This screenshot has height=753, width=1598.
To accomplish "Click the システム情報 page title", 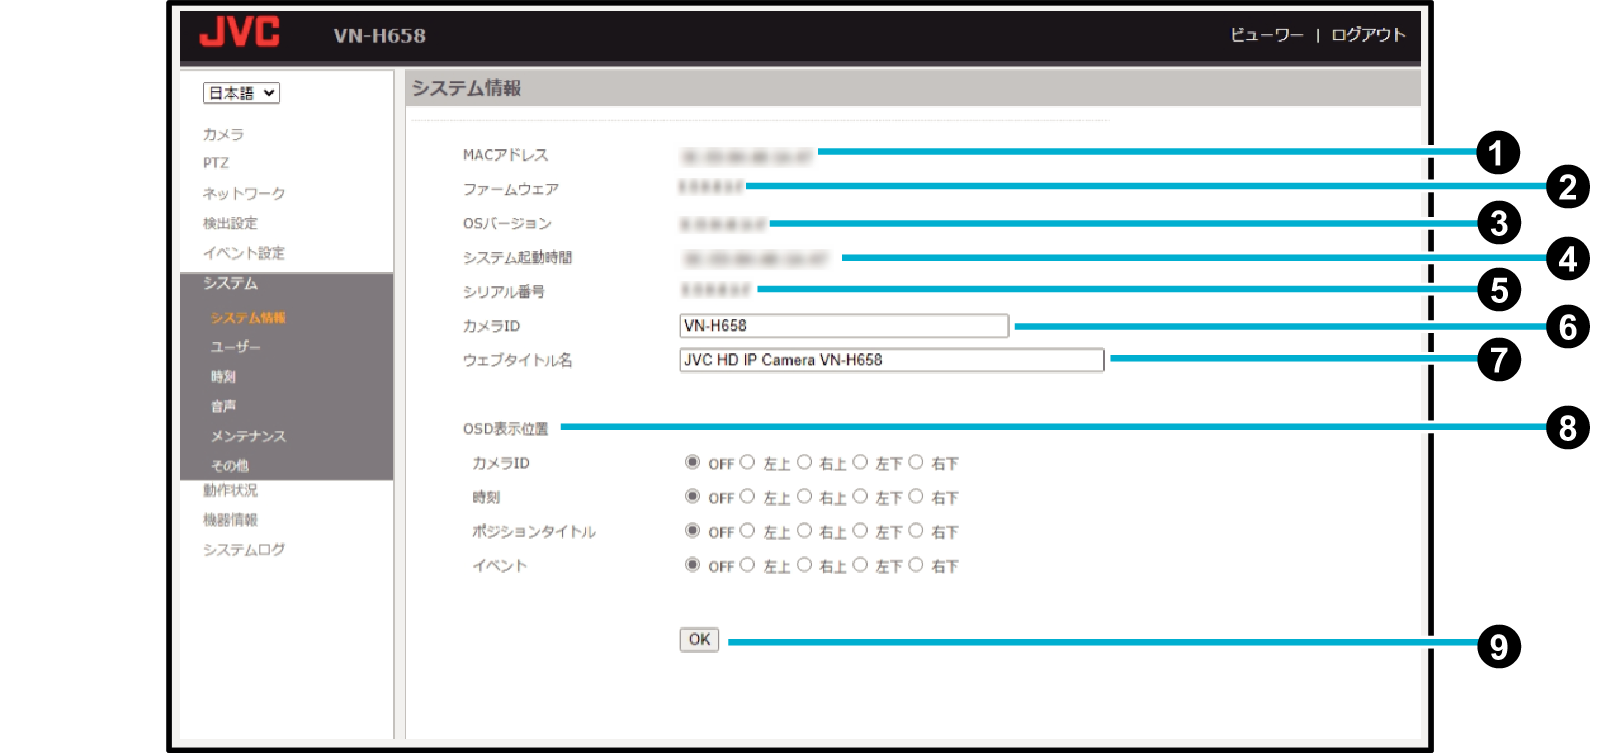I will click(x=466, y=88).
